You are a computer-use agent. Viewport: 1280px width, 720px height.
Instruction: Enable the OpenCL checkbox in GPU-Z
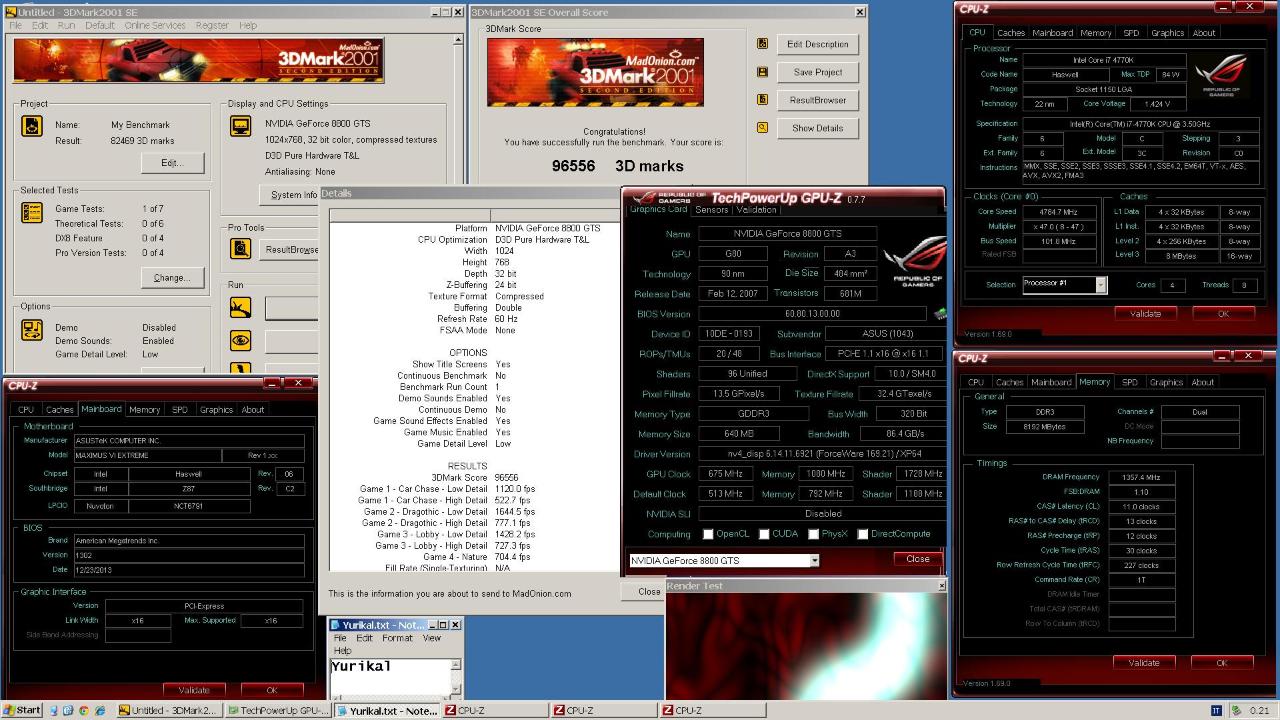[x=708, y=534]
